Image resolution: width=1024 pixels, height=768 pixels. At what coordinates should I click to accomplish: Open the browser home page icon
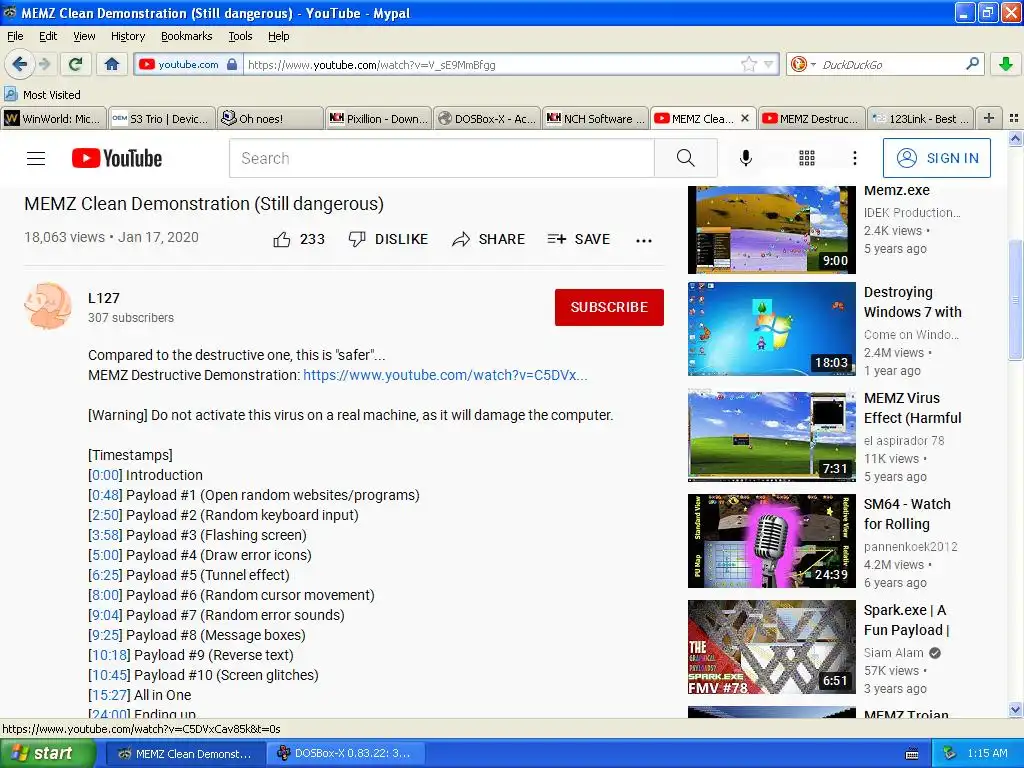(112, 64)
